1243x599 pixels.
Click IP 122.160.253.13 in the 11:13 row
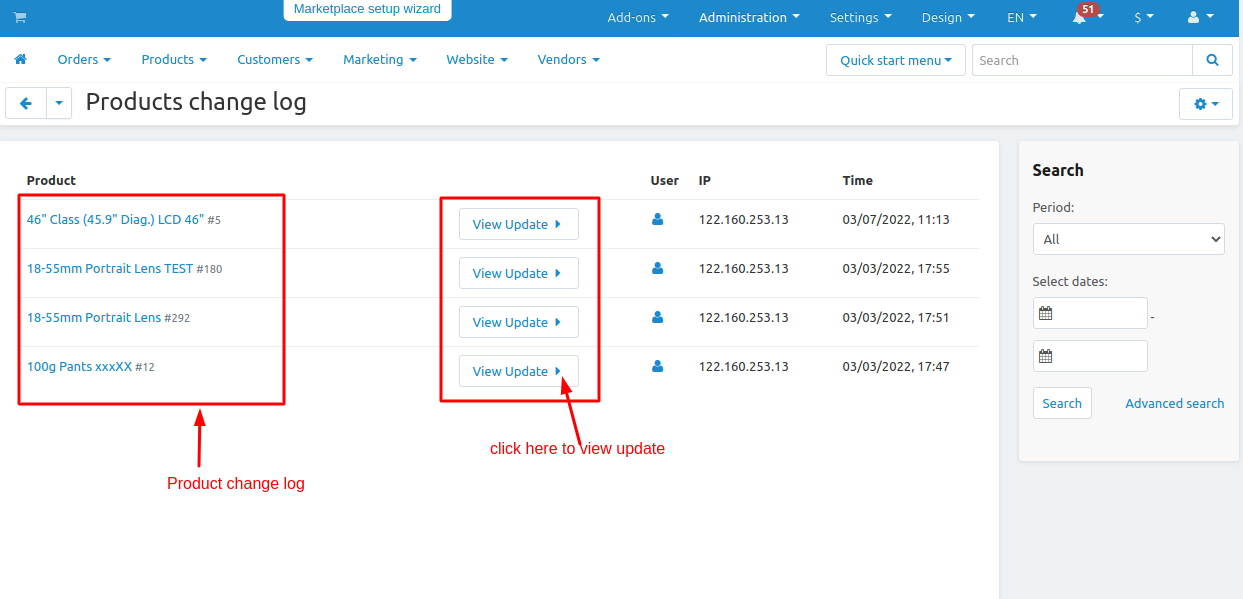point(744,219)
